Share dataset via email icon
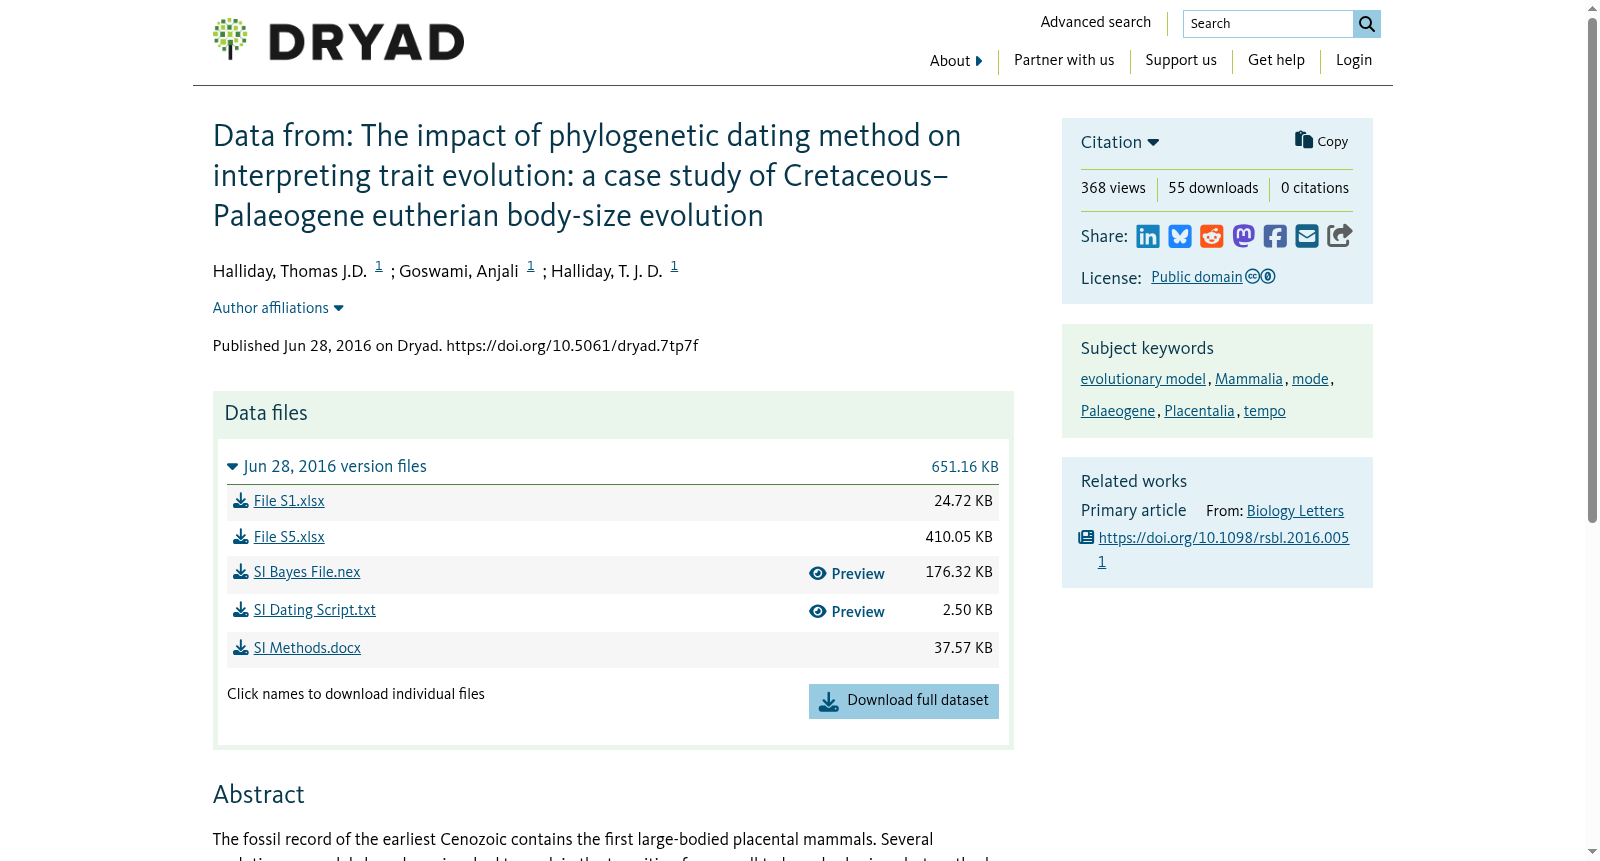Viewport: 1600px width, 861px height. (x=1307, y=236)
